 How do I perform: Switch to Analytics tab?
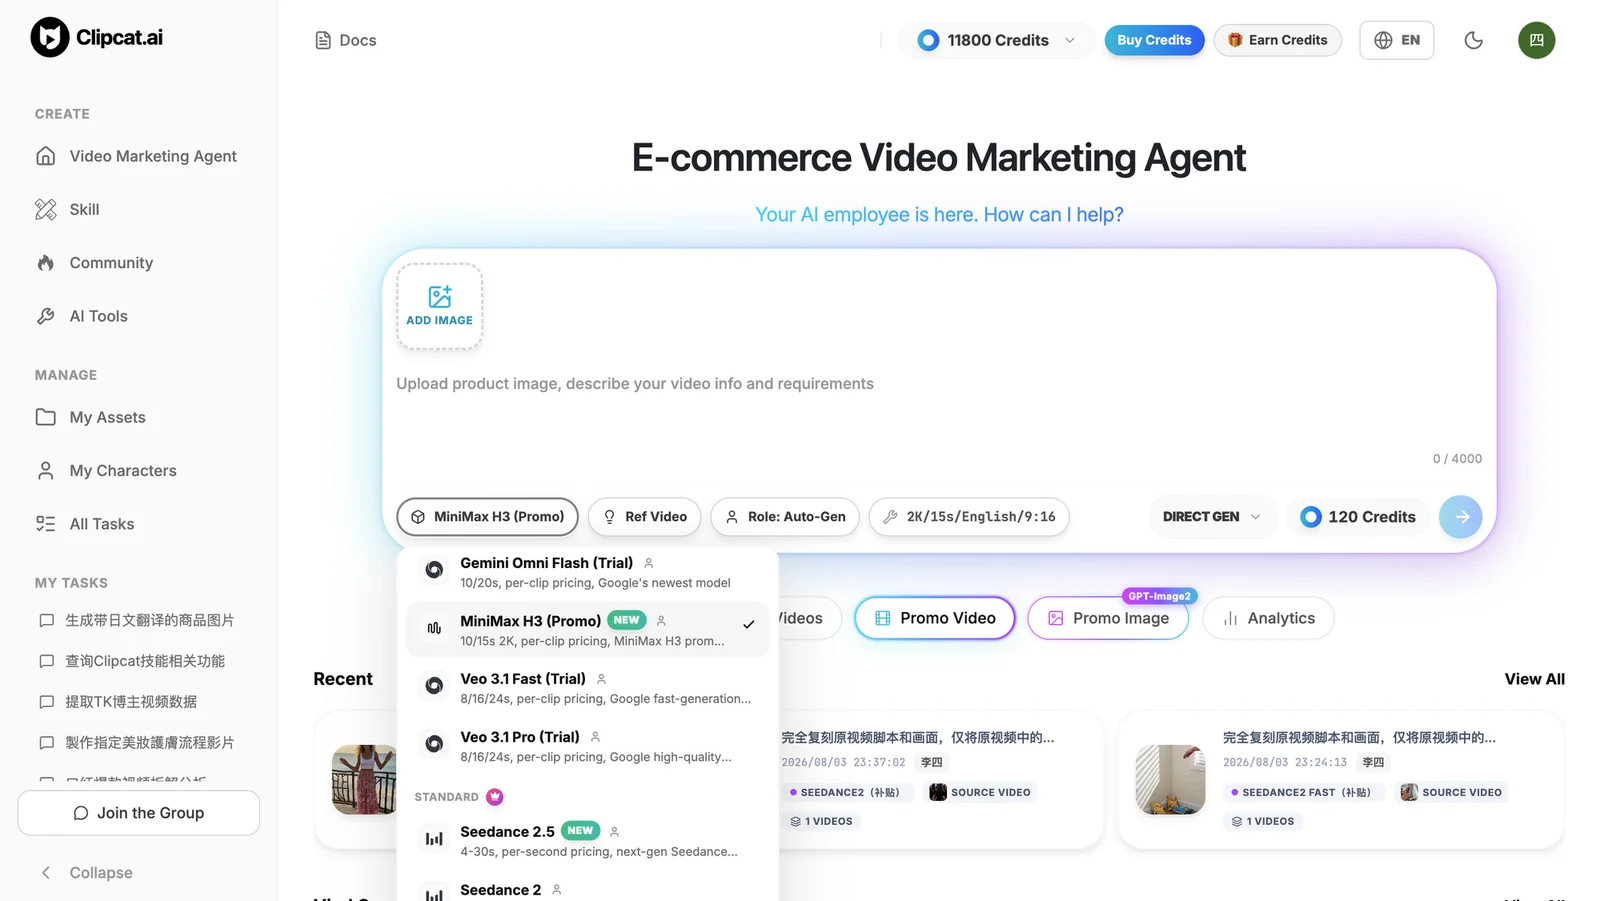point(1268,618)
